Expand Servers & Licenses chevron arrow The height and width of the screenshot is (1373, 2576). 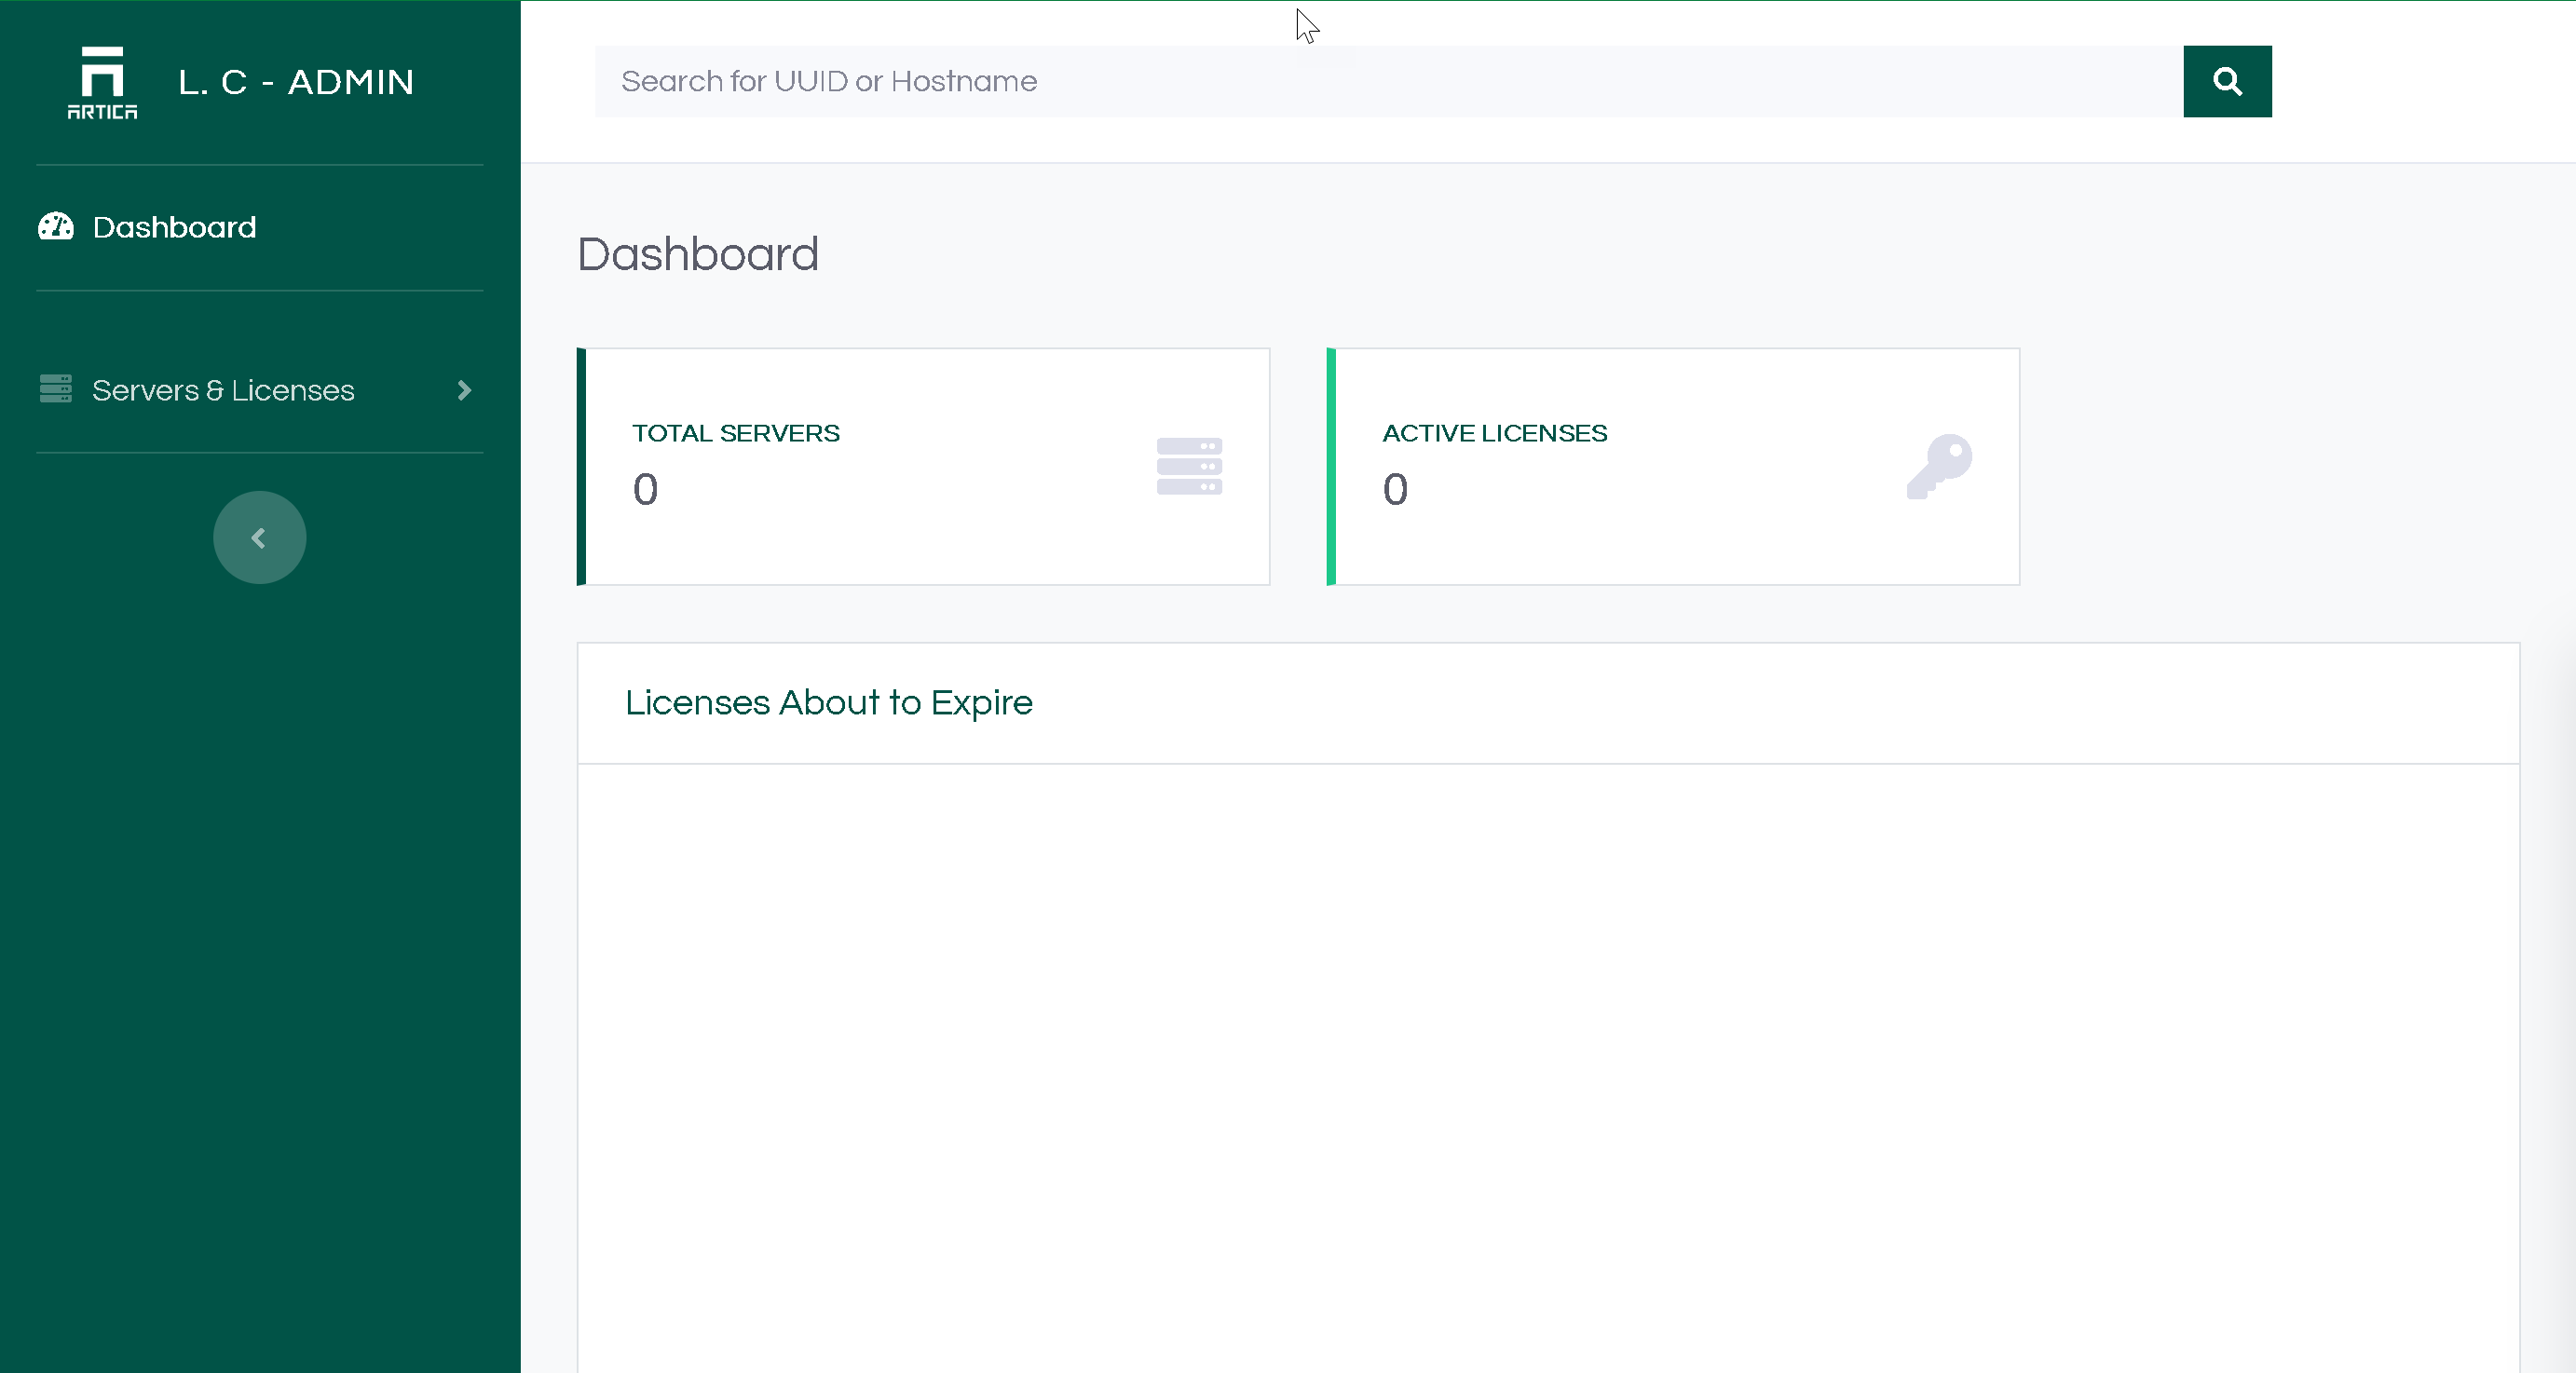point(464,390)
